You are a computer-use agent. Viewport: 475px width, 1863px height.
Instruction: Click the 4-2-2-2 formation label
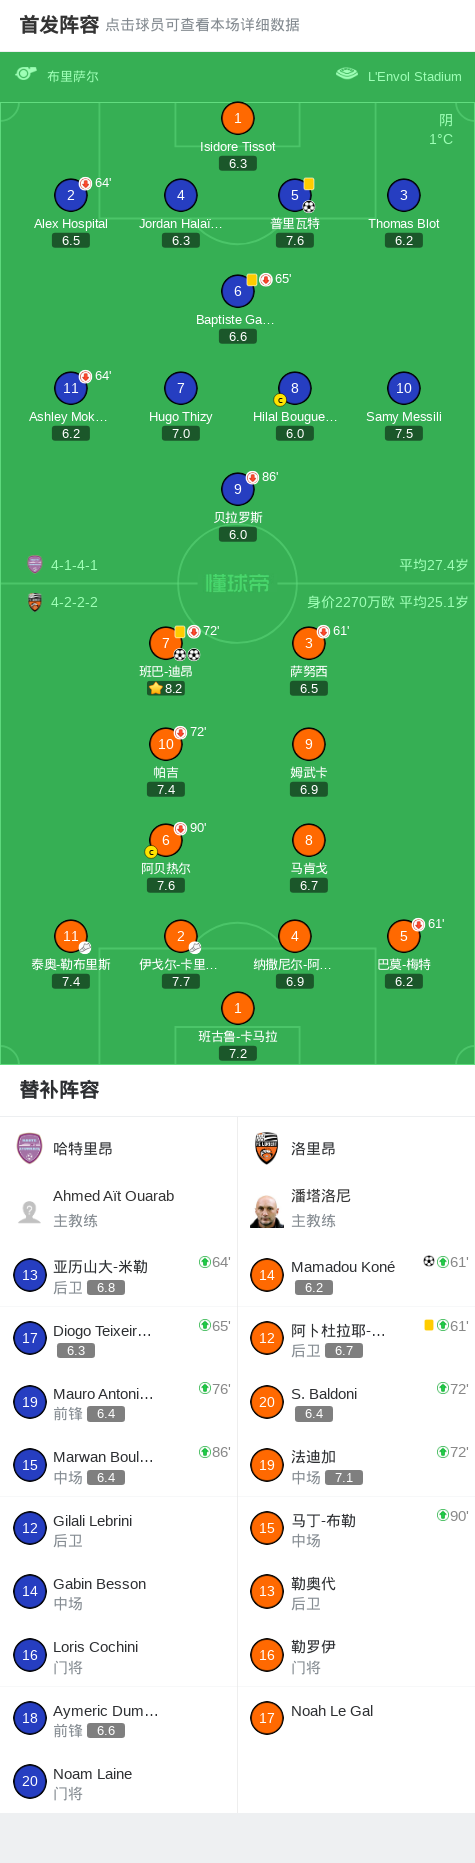point(74,602)
